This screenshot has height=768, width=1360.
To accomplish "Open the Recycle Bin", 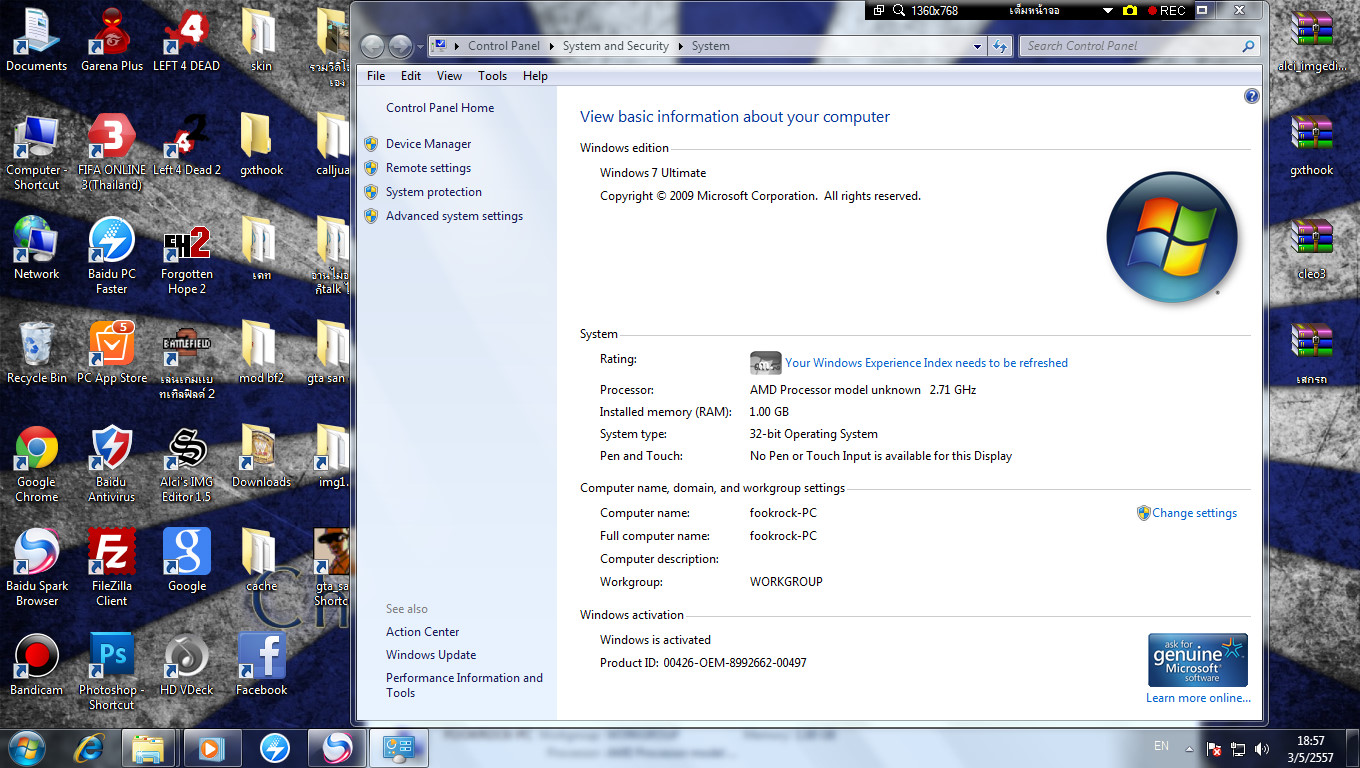I will coord(36,345).
